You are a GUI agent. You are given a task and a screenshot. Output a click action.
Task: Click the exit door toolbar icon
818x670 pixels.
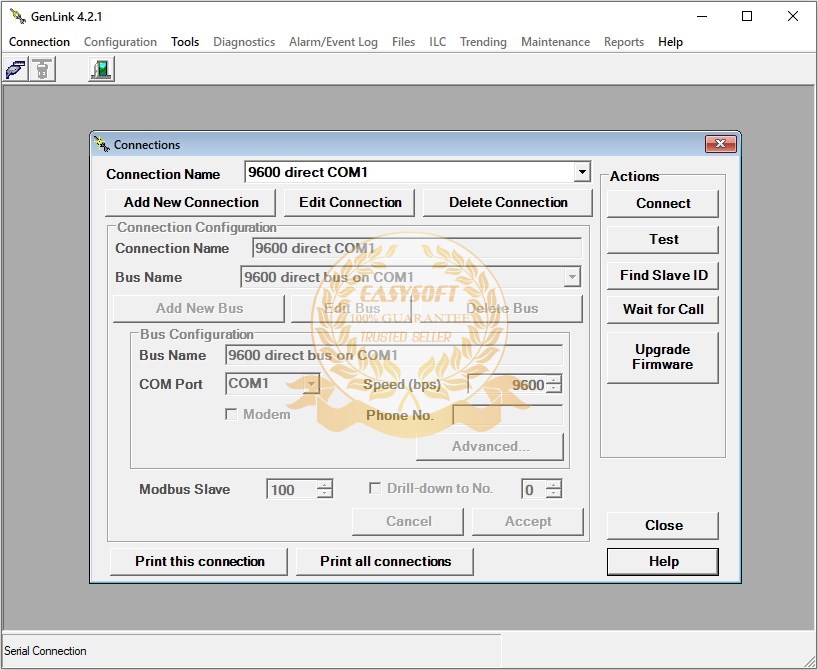(x=101, y=69)
